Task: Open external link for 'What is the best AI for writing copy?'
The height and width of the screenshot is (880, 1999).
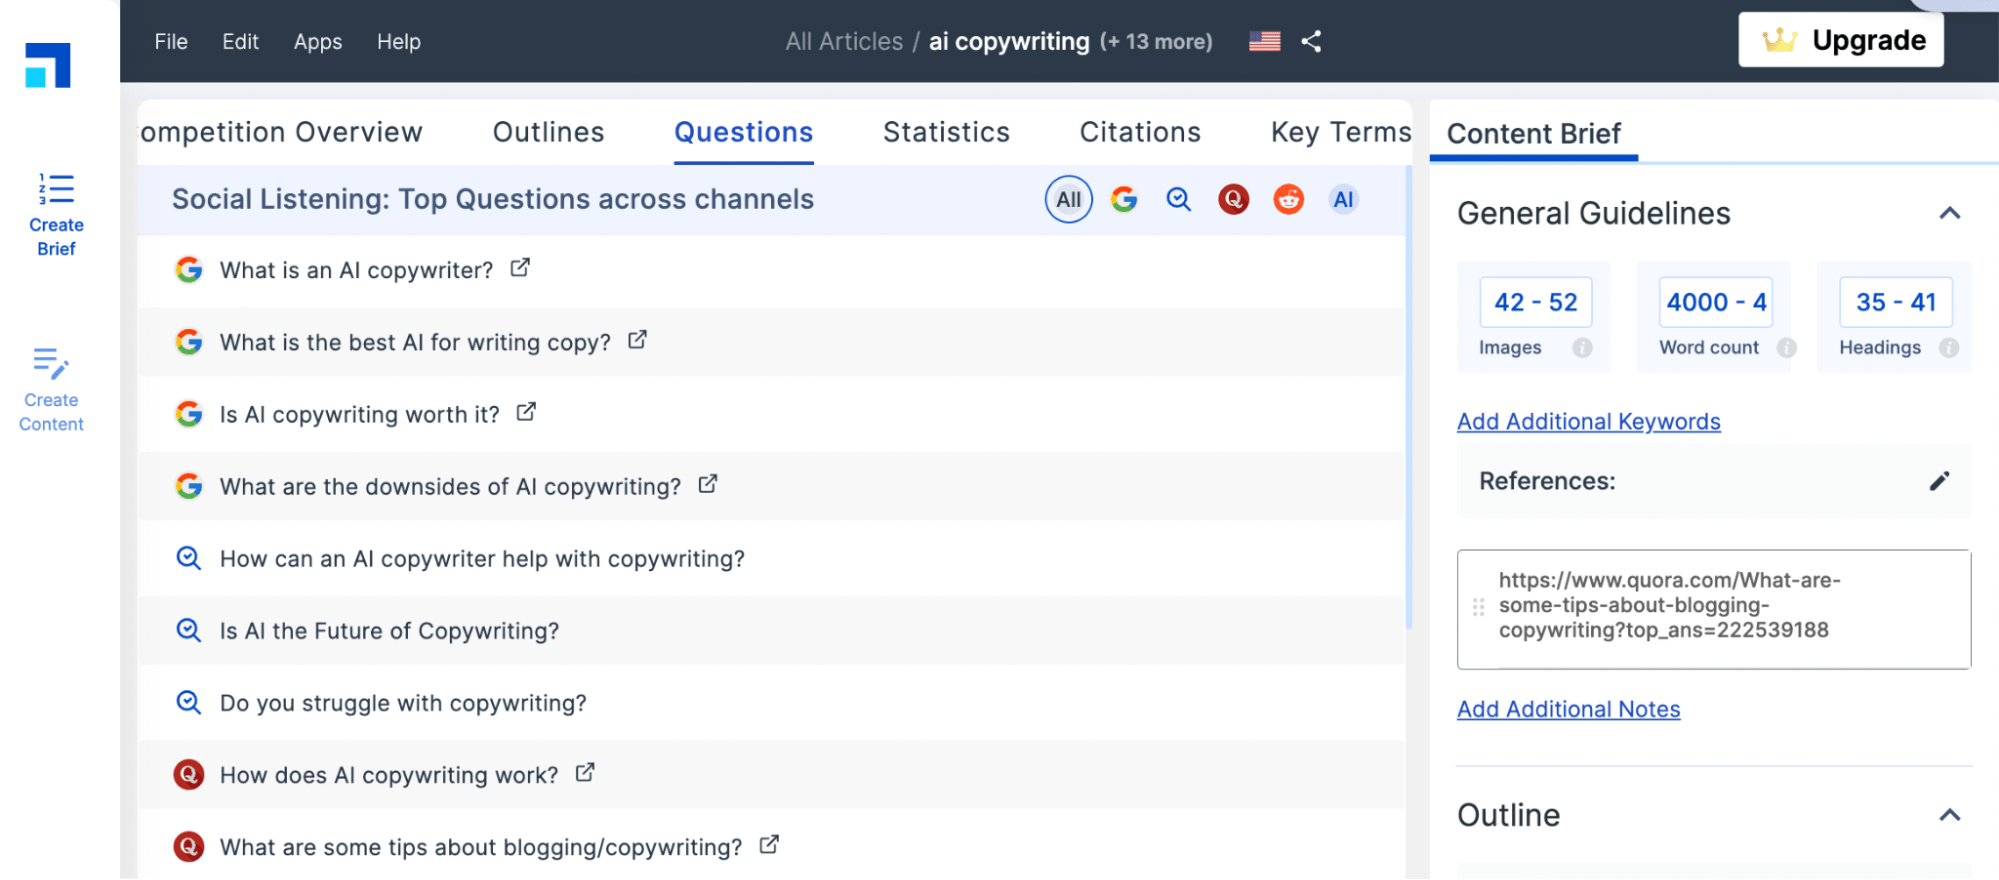Action: click(637, 340)
